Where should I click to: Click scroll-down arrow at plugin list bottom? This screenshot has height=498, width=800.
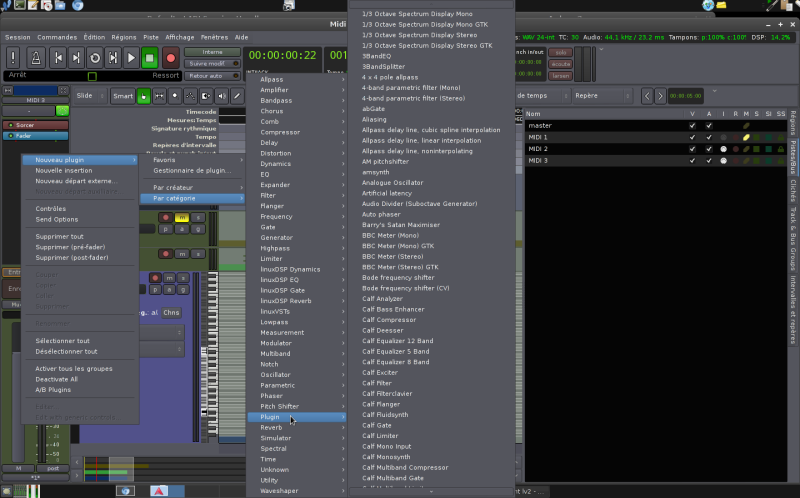(431, 491)
